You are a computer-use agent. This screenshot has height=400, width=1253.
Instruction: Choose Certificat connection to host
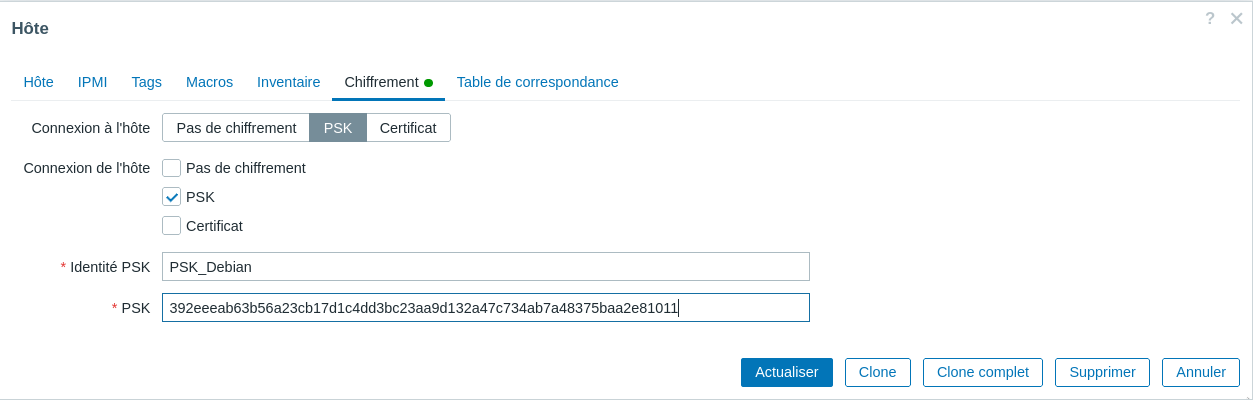(x=408, y=128)
